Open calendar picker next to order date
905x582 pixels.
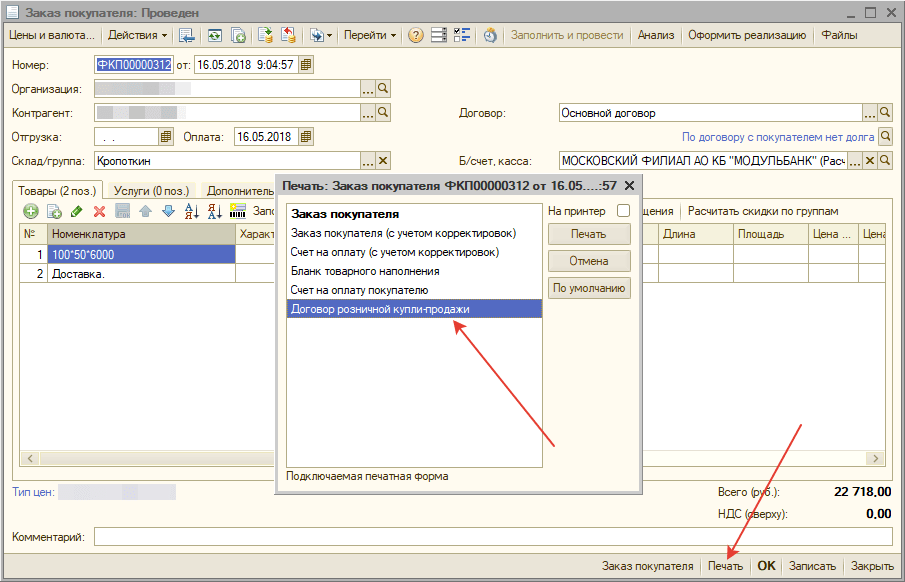(x=306, y=65)
